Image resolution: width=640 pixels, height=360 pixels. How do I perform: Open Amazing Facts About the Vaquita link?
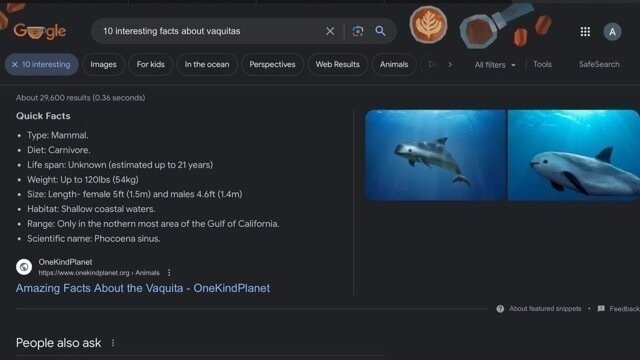(143, 288)
